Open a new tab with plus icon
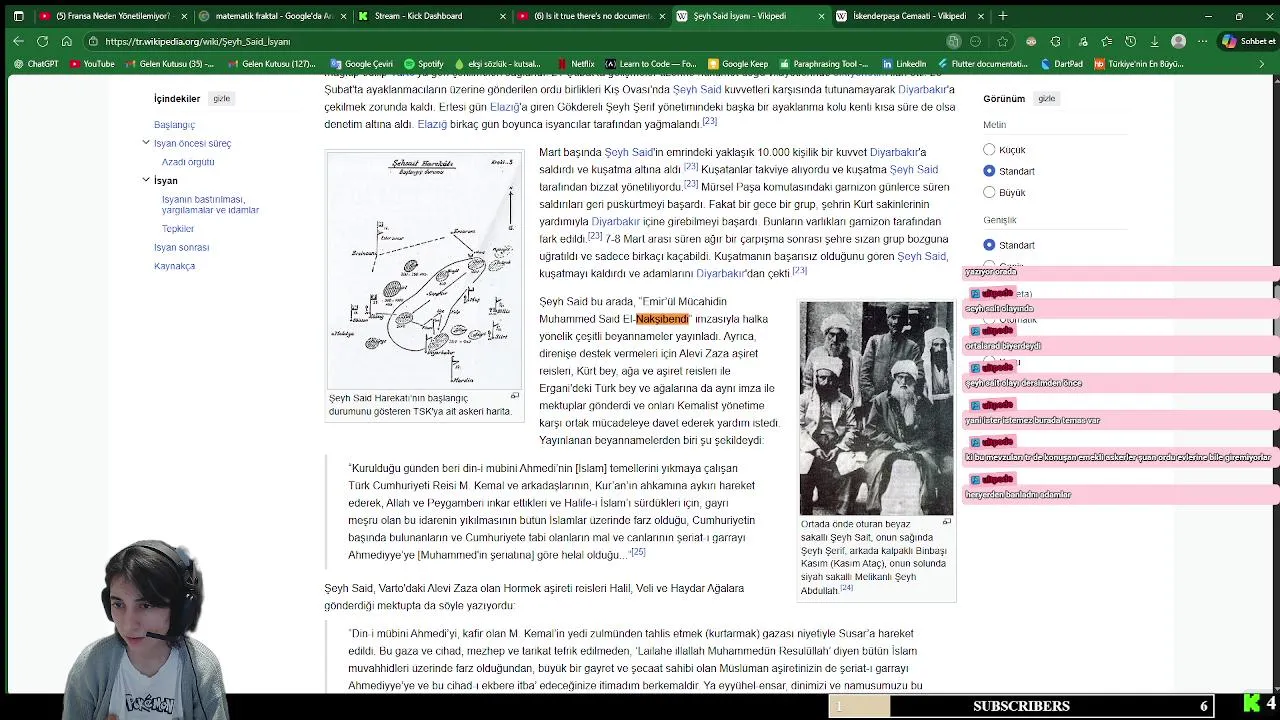This screenshot has height=720, width=1280. coord(1003,16)
